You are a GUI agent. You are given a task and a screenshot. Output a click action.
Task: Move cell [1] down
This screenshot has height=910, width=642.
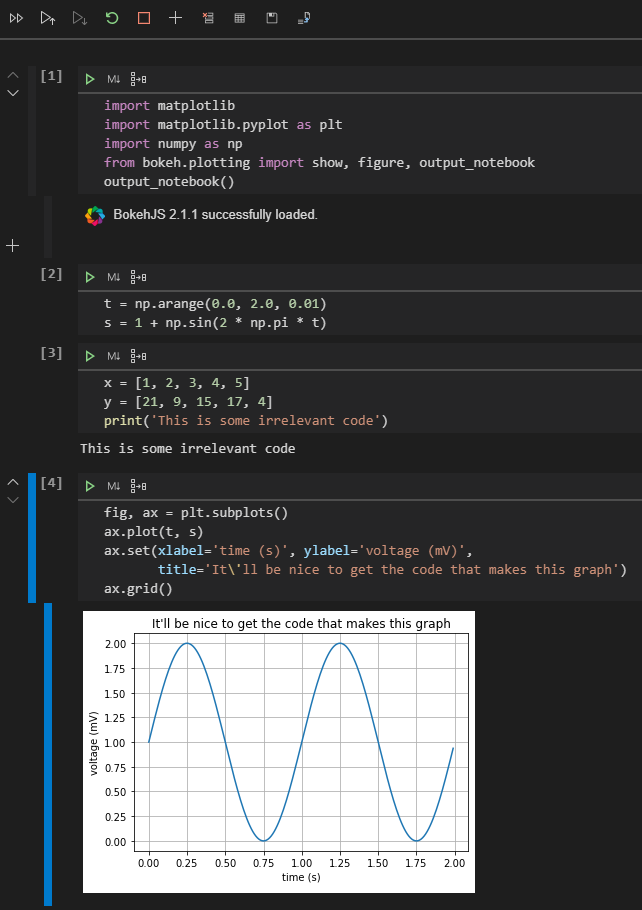tap(13, 92)
